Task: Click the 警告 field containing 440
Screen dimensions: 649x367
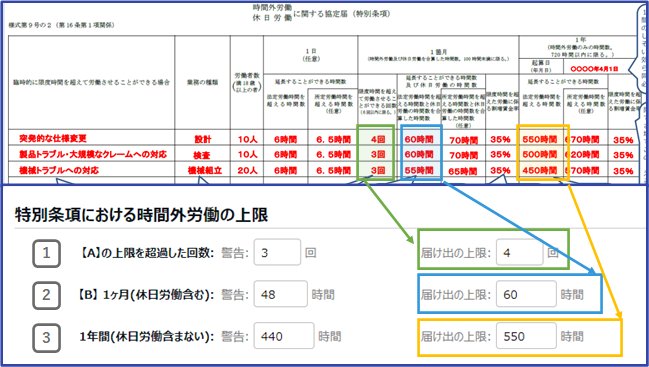Action: point(284,336)
